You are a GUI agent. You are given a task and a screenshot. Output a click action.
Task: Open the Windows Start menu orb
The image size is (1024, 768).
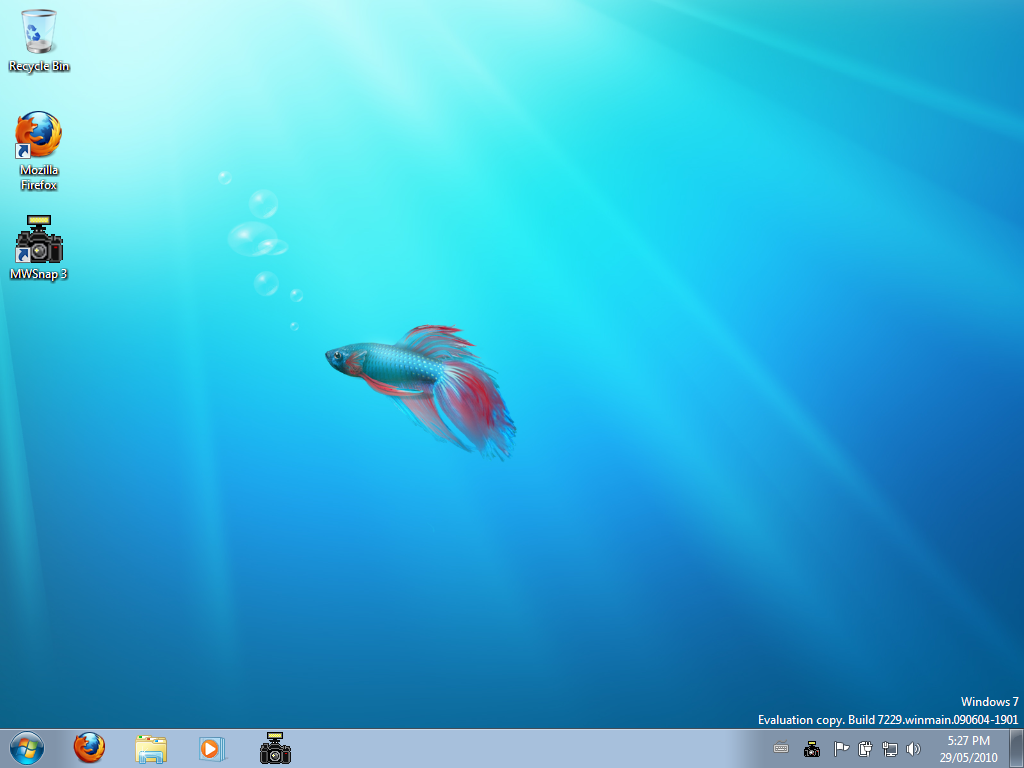[27, 748]
